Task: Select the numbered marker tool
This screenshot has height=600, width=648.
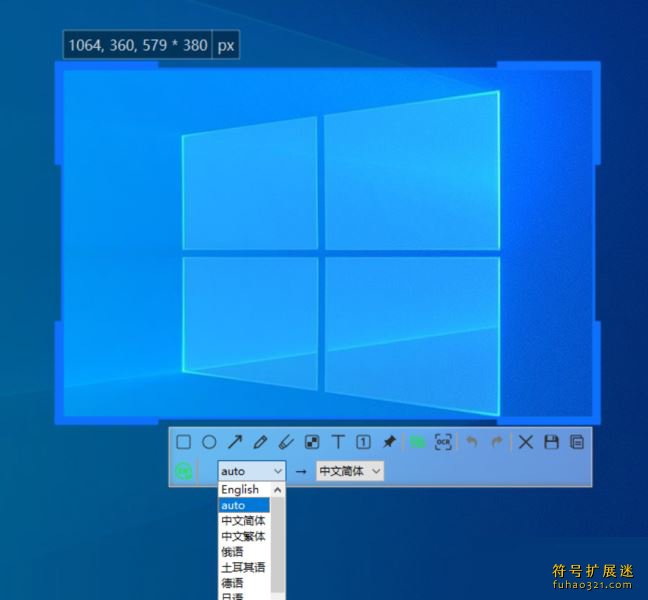Action: pos(364,442)
